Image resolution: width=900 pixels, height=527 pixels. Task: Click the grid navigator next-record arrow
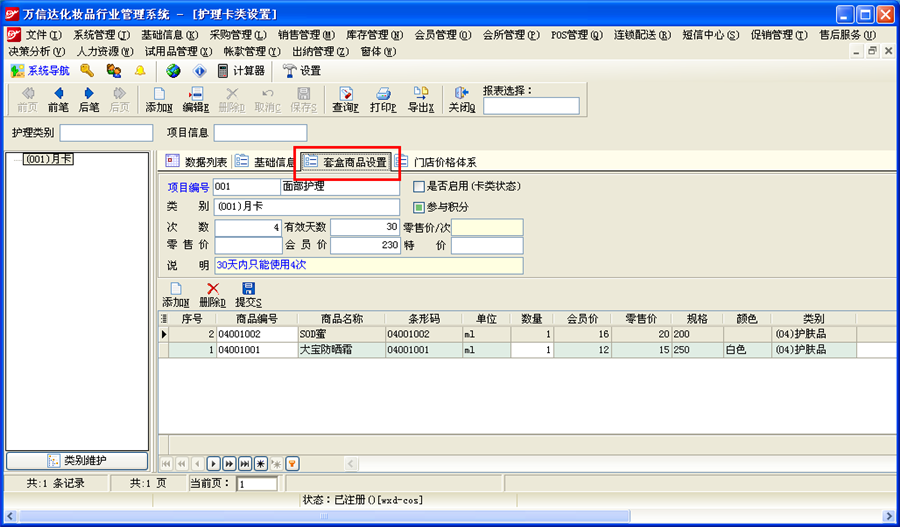(213, 464)
